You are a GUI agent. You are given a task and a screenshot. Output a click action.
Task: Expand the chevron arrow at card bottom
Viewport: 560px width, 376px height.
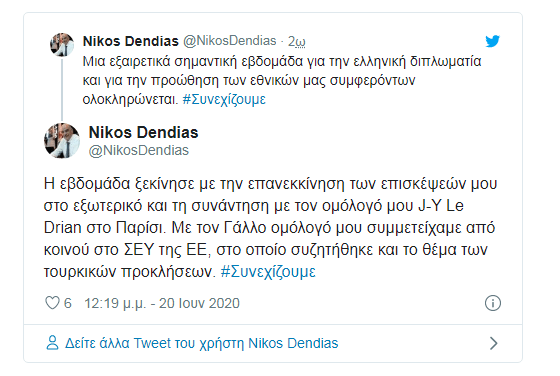(x=494, y=343)
